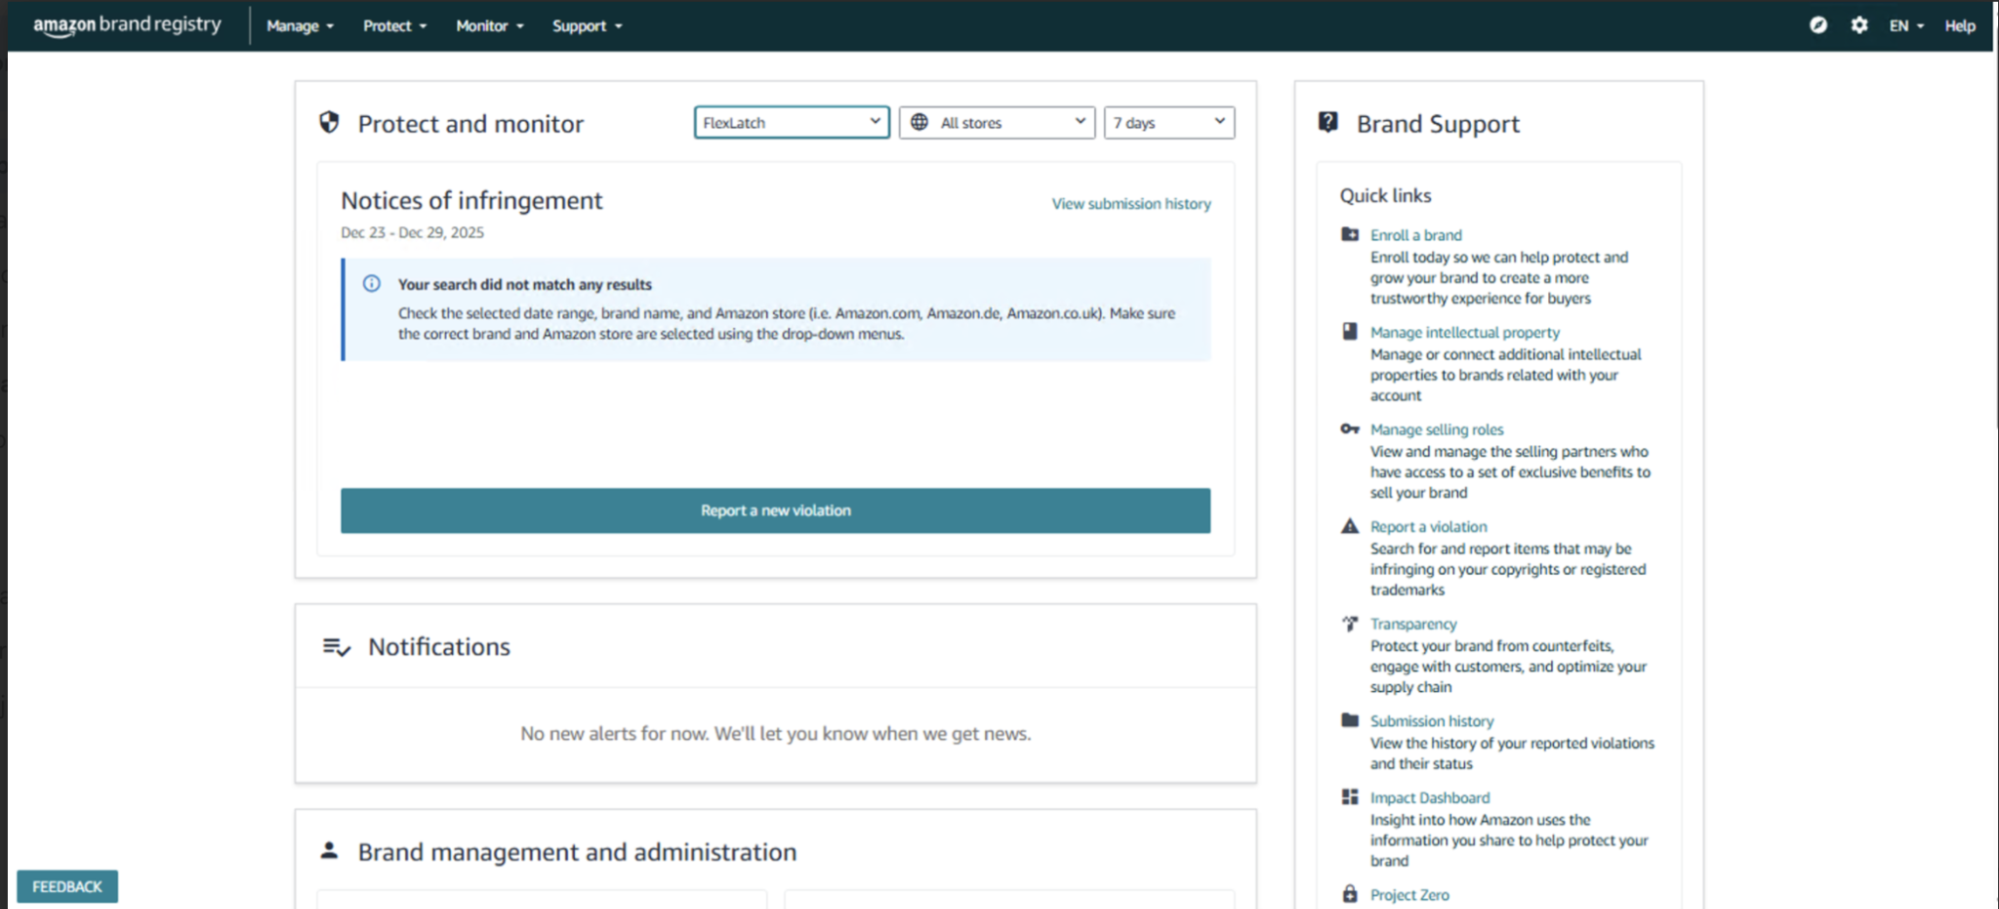The width and height of the screenshot is (1999, 909).
Task: Click the Impact Dashboard grid icon
Action: [1350, 797]
